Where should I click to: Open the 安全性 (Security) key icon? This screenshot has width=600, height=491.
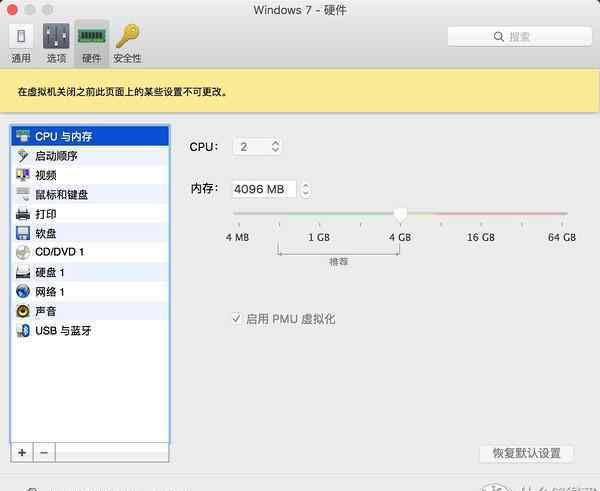[127, 43]
